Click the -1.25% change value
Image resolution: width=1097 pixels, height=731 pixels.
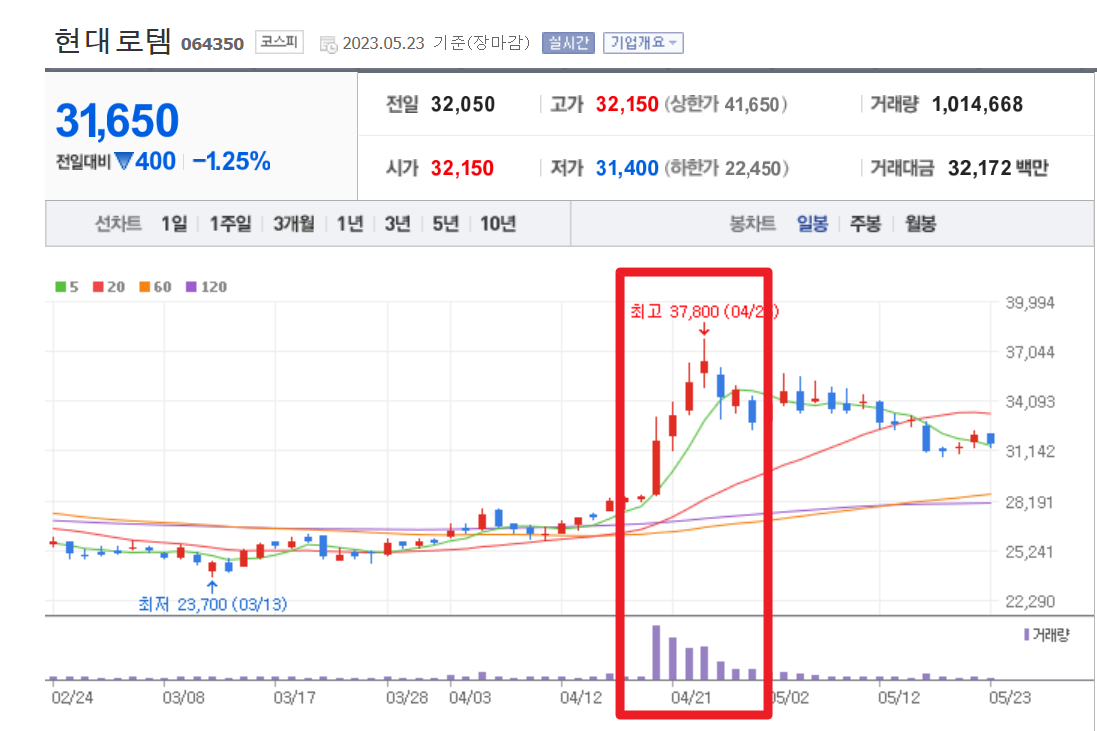[x=232, y=162]
